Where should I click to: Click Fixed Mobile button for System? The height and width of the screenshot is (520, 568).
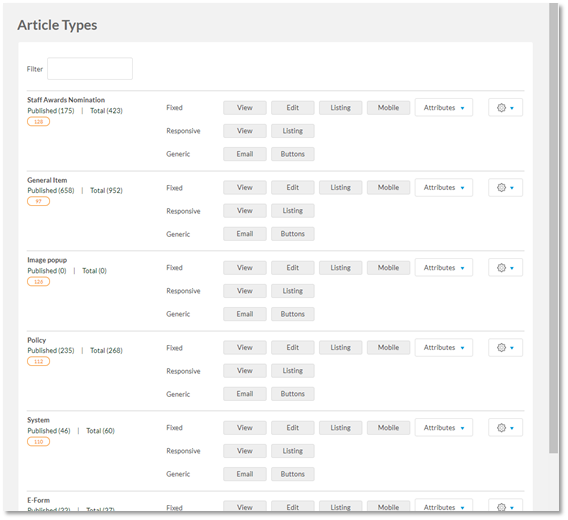click(x=388, y=428)
